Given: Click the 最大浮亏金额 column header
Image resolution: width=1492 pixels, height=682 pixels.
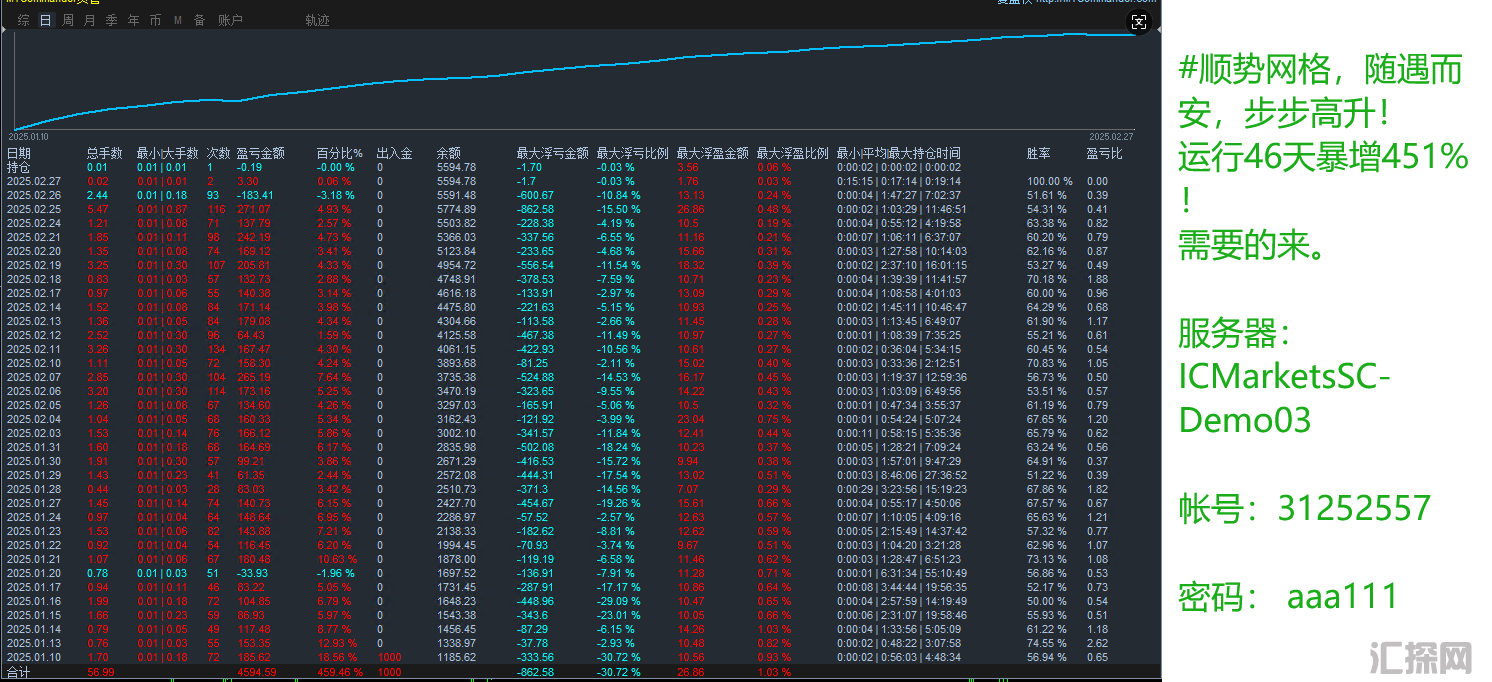Looking at the screenshot, I should [552, 154].
